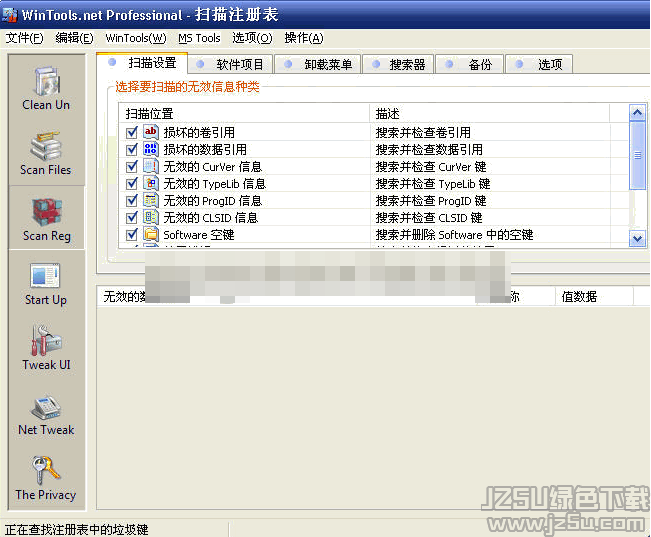Select the 搜索并检查数据引用 description cell
Image resolution: width=651 pixels, height=537 pixels.
click(x=429, y=150)
